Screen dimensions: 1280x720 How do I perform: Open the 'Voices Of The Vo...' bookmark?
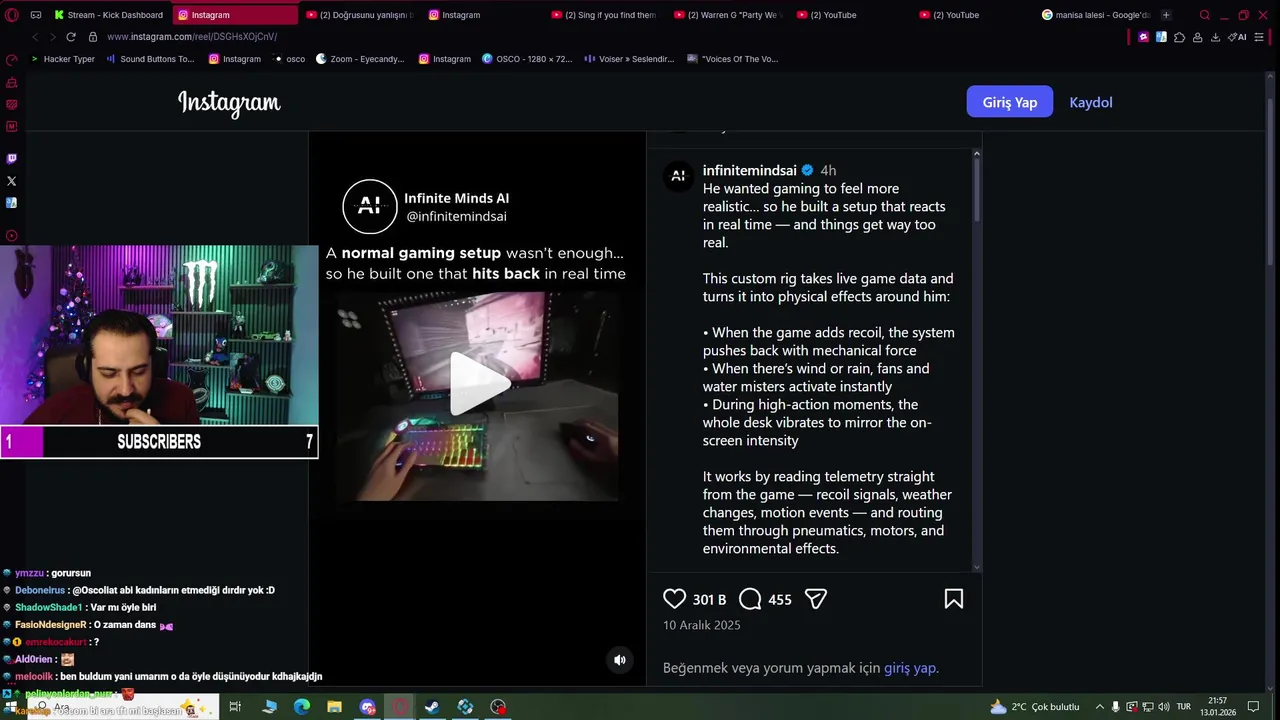(x=732, y=59)
